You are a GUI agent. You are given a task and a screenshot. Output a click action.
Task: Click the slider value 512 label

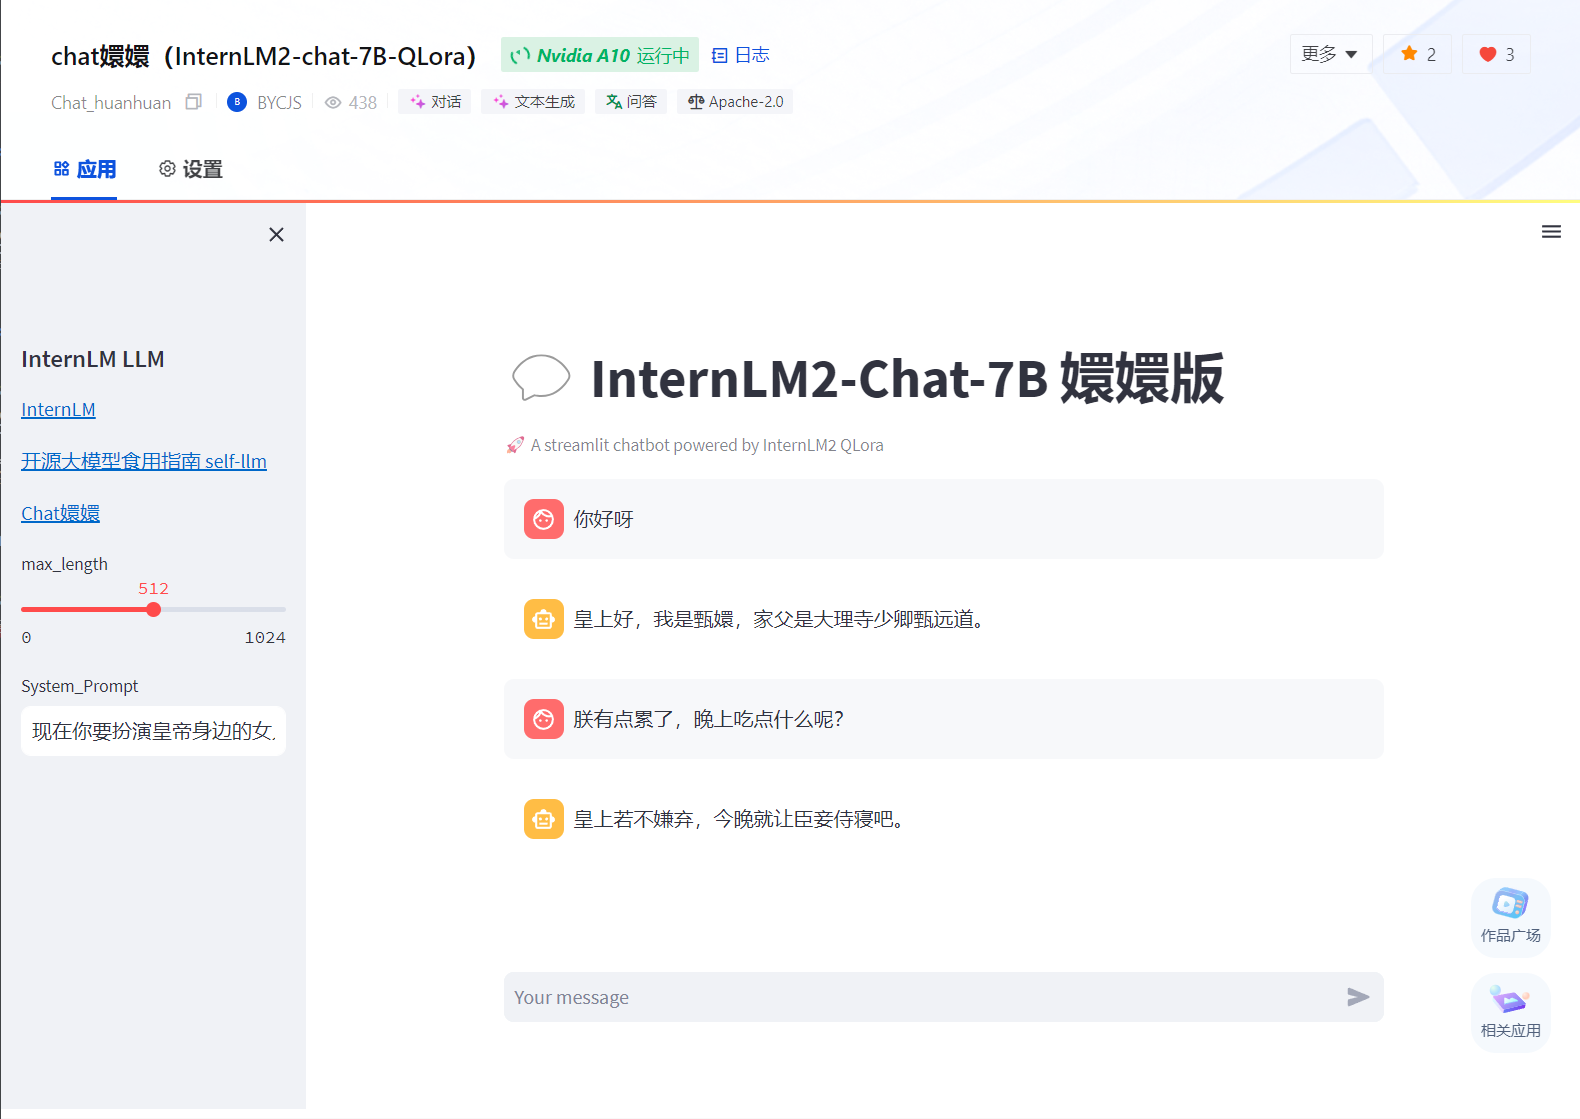pyautogui.click(x=153, y=588)
